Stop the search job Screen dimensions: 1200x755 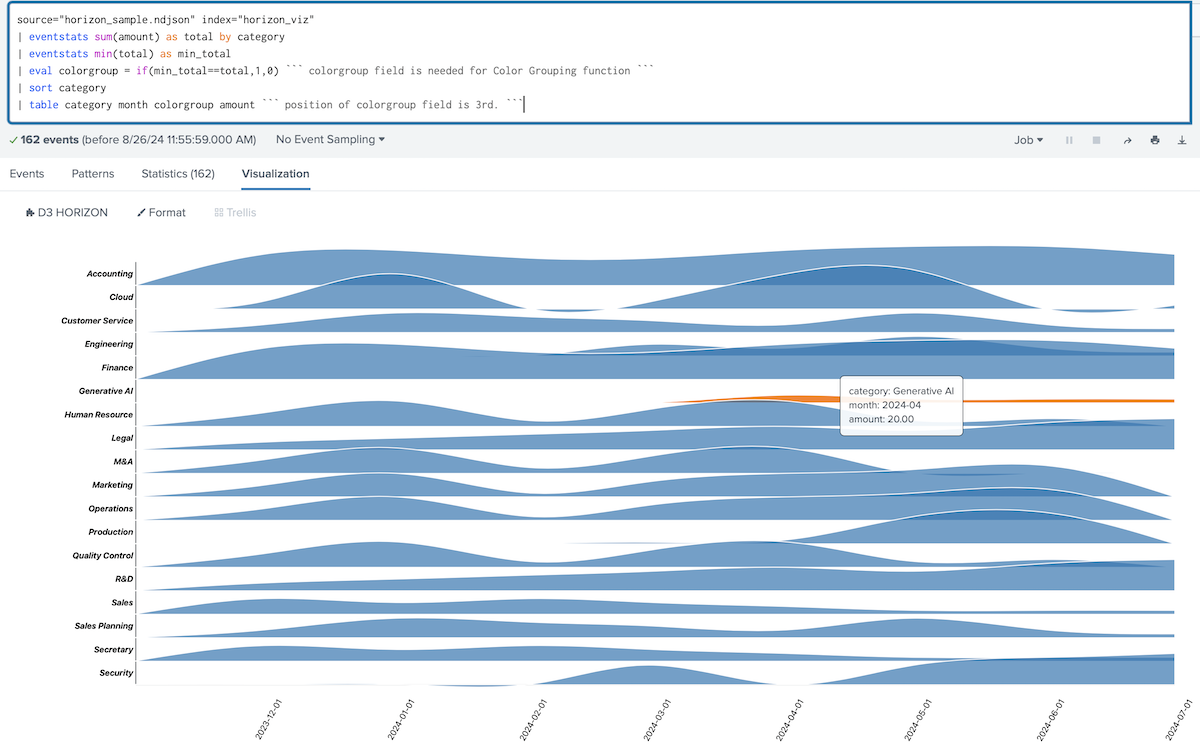(x=1096, y=140)
